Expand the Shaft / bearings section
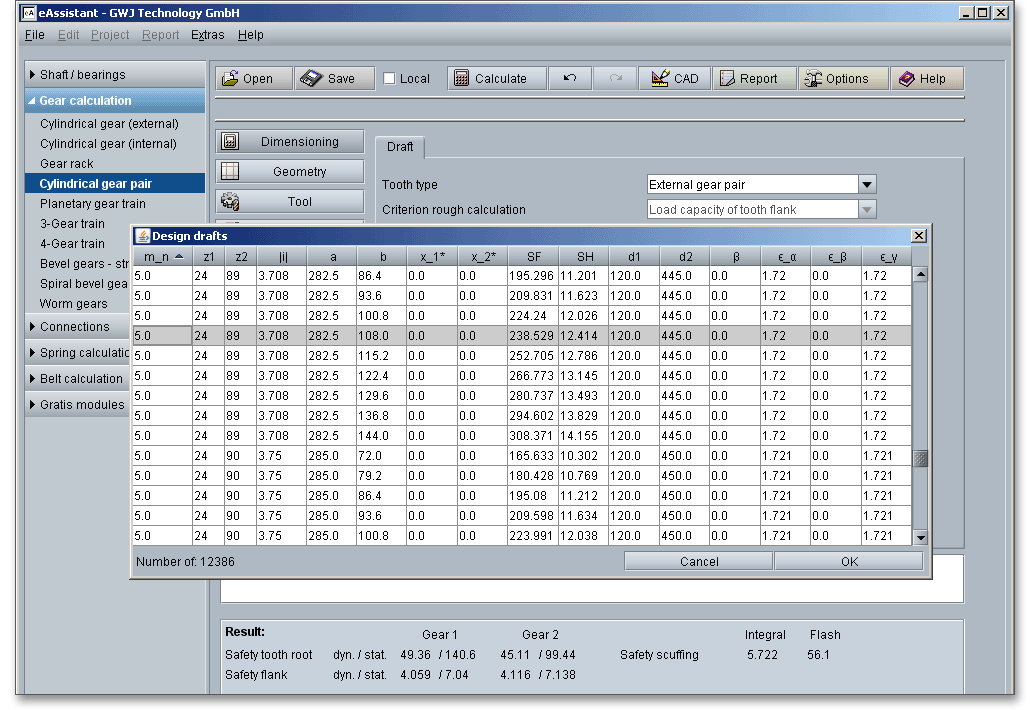Viewport: 1030px width, 710px height. [x=82, y=75]
